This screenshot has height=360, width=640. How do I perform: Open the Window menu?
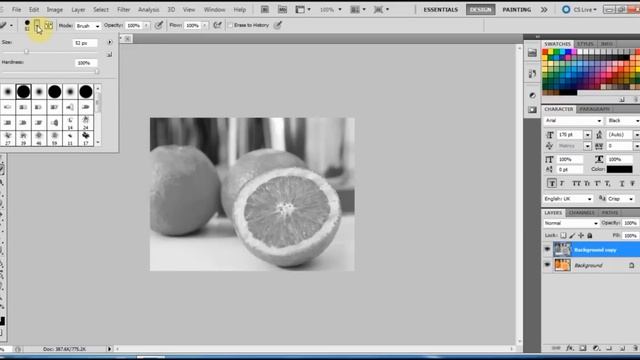point(214,9)
